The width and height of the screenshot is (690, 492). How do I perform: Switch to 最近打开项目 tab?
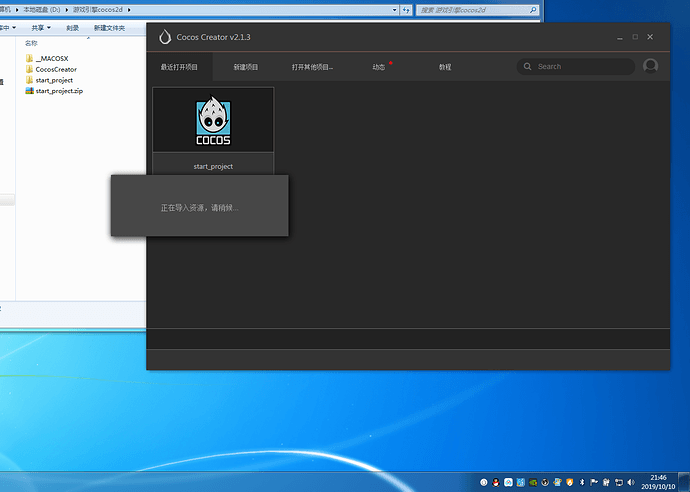179,67
